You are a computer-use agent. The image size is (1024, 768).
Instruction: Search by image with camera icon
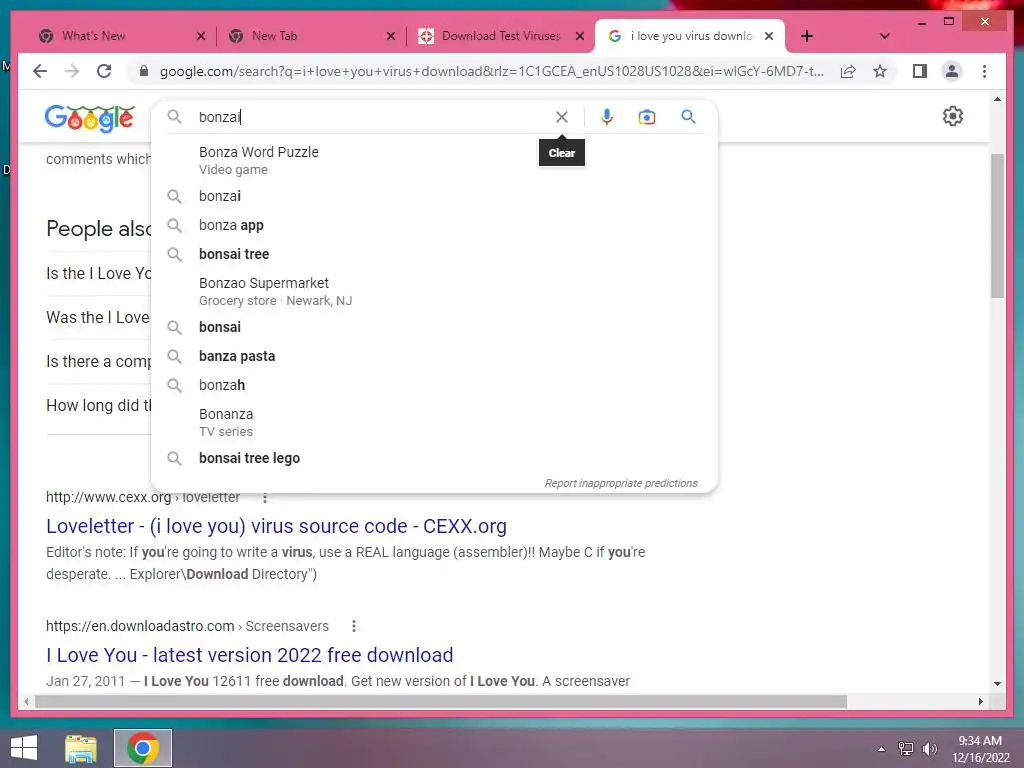pyautogui.click(x=647, y=117)
